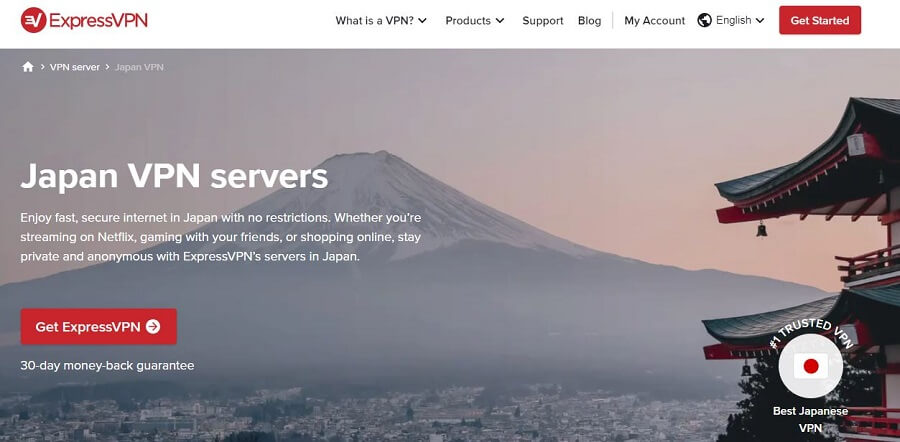Expand the What is a VPN? menu
Viewport: 900px width, 442px height.
click(381, 21)
